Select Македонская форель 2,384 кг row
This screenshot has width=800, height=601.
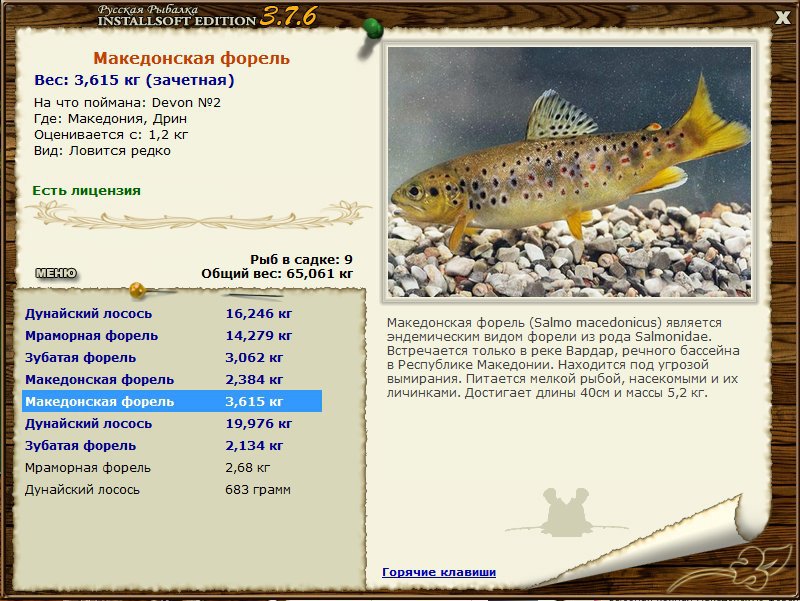tap(171, 379)
